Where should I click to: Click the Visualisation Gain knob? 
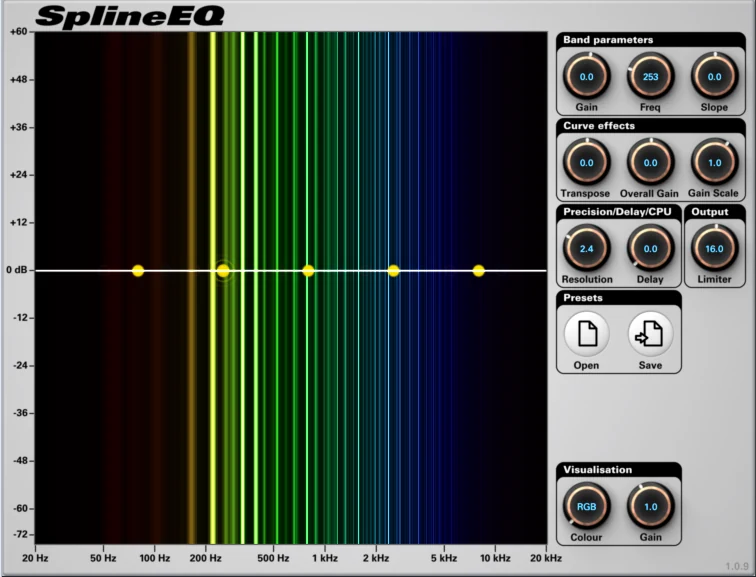tap(650, 507)
